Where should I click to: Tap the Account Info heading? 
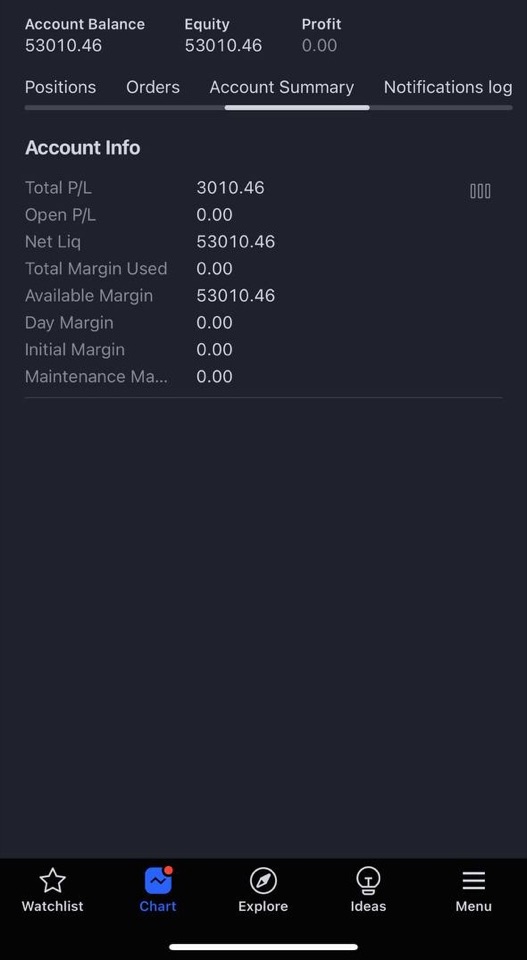83,148
